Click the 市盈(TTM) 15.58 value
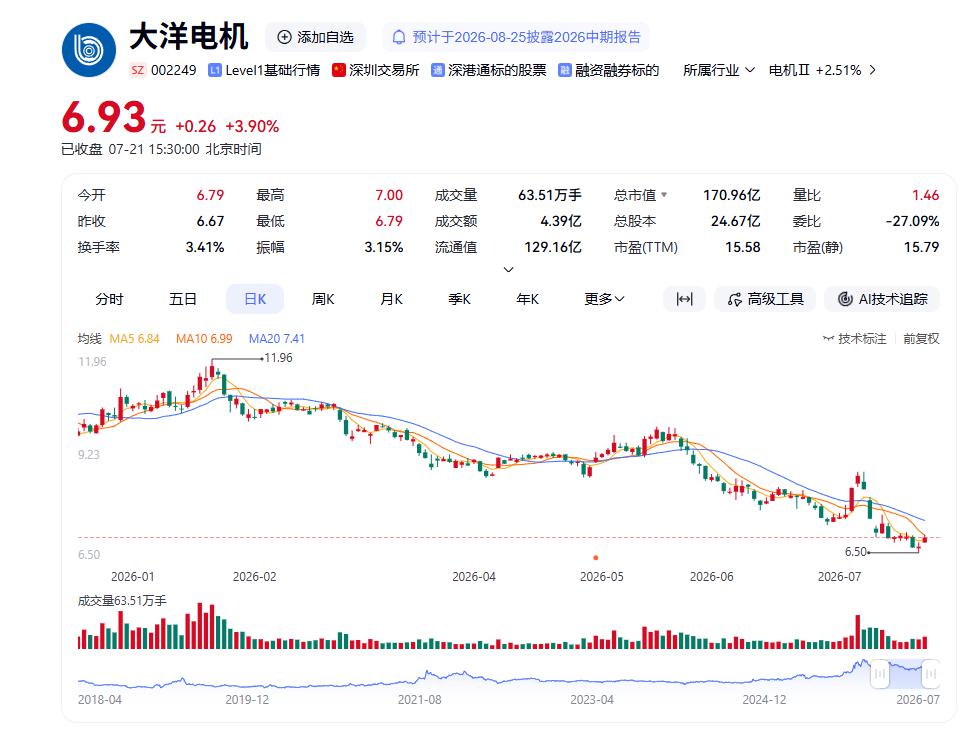969x735 pixels. point(742,247)
